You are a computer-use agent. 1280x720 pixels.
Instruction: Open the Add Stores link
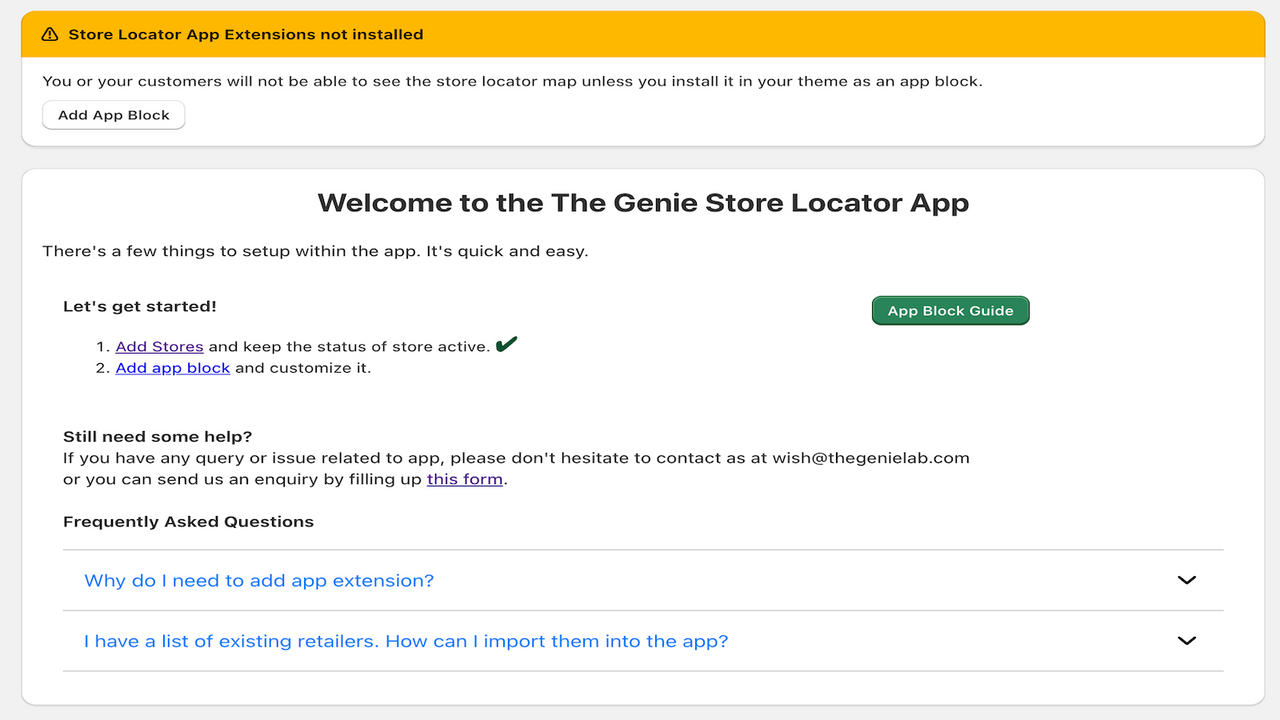[x=159, y=346]
